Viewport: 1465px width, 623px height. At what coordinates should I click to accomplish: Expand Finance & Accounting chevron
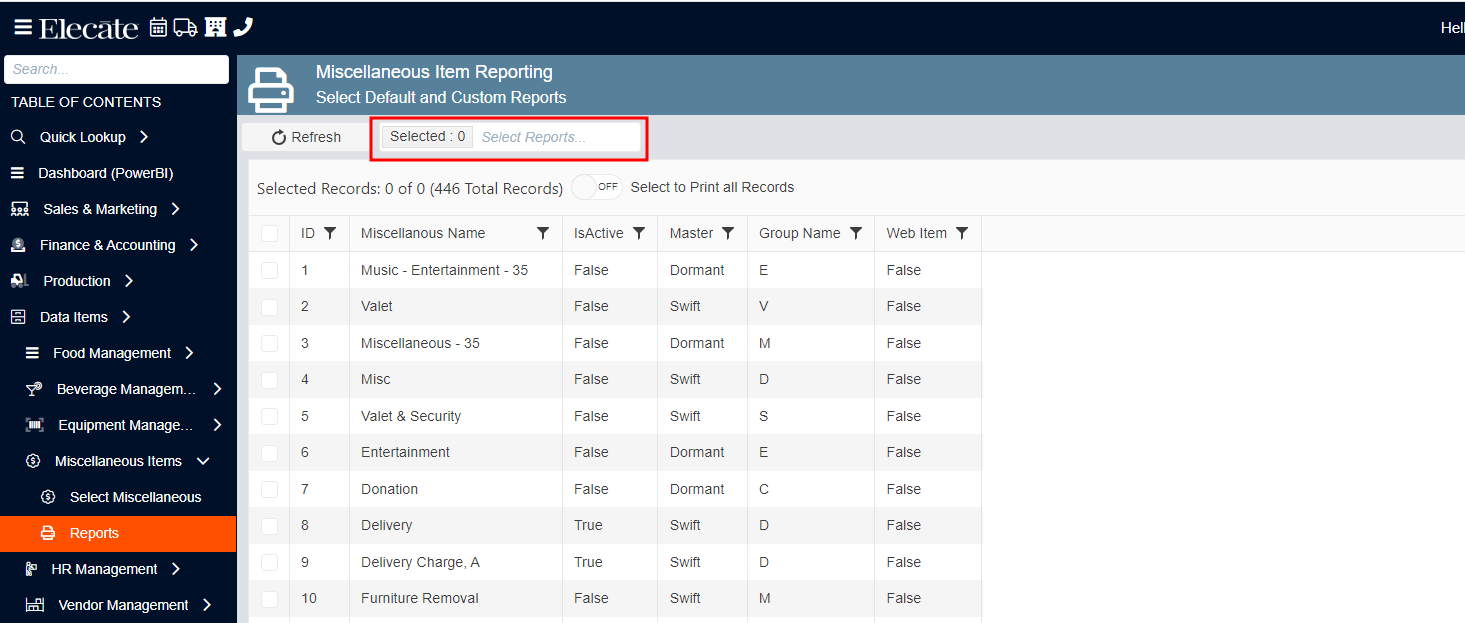pyautogui.click(x=193, y=245)
